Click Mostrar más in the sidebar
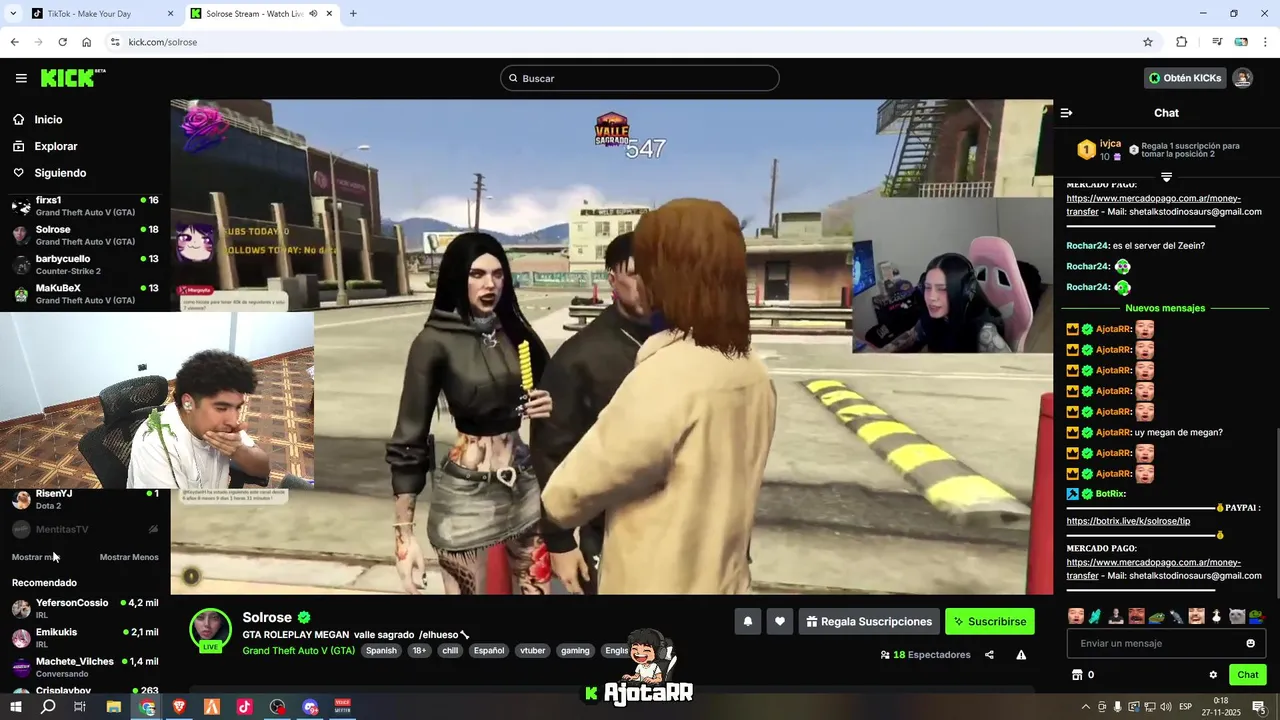 coord(37,557)
